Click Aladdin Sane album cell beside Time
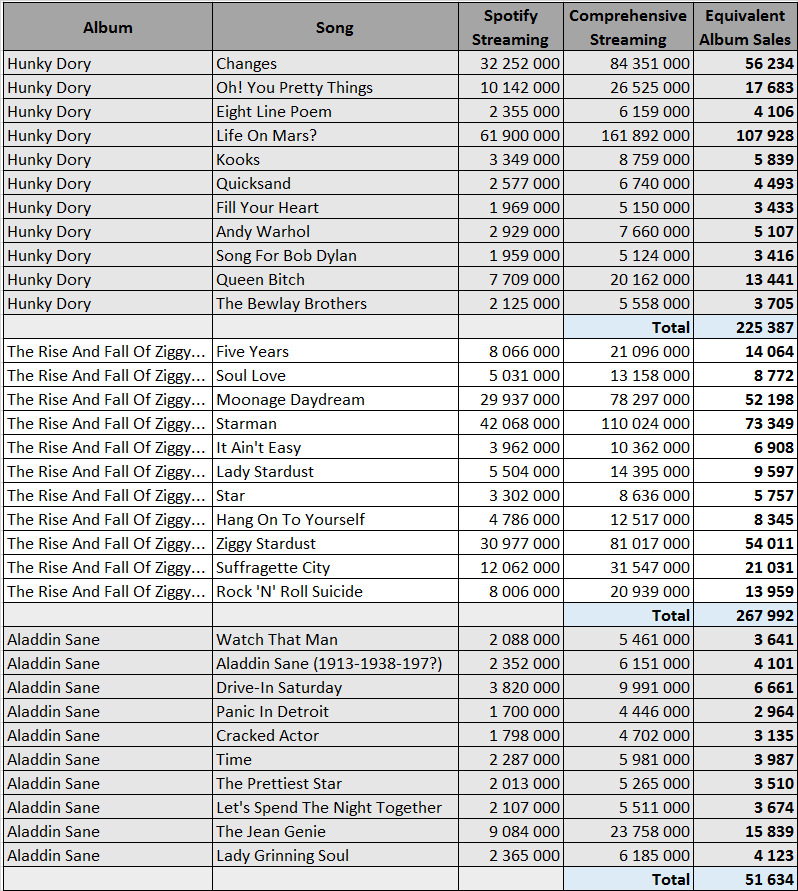The image size is (798, 891). tap(108, 759)
